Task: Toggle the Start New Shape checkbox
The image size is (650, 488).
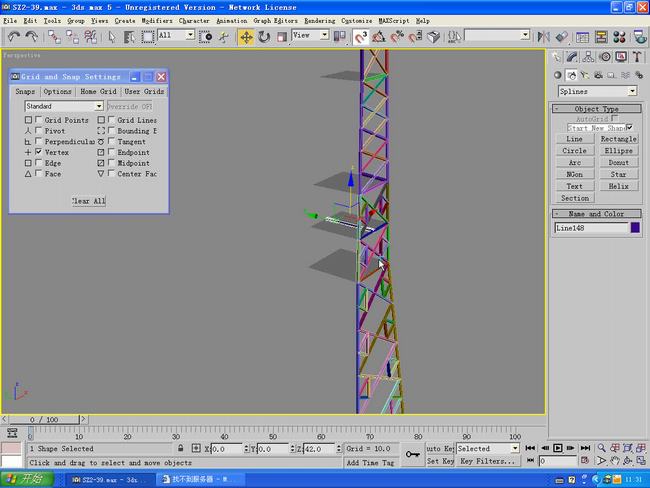Action: click(x=630, y=127)
